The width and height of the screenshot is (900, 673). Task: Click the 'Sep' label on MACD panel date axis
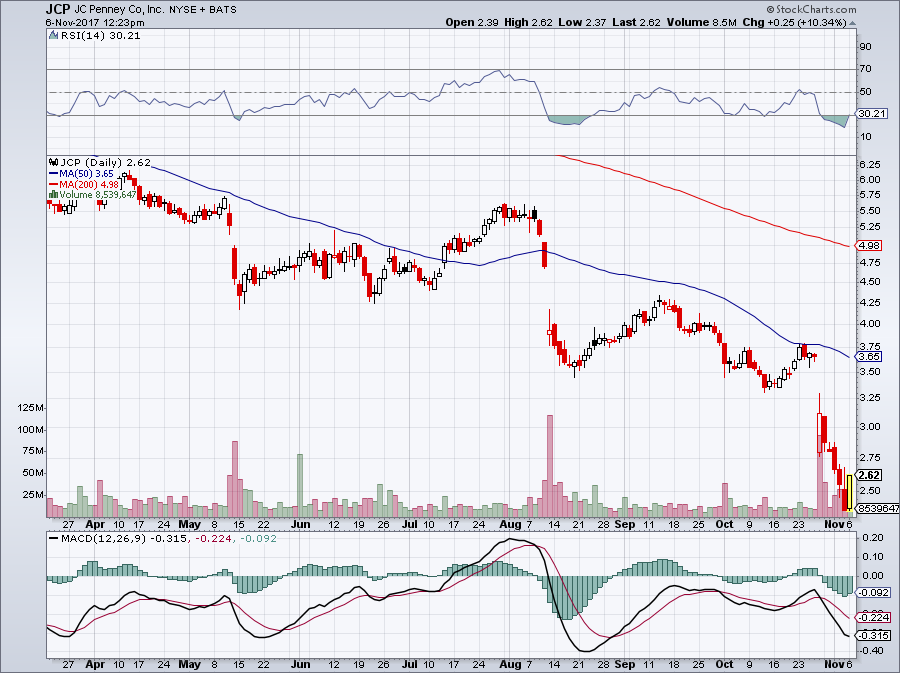tap(624, 664)
